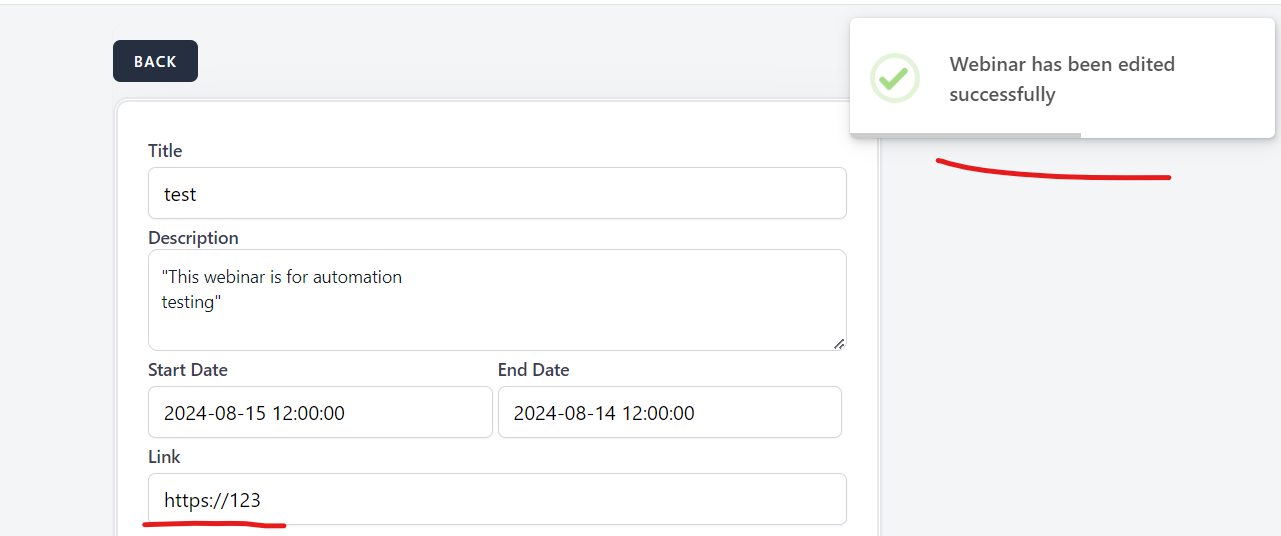This screenshot has width=1281, height=536.
Task: Click the red curved line under the notification
Action: (x=1050, y=177)
